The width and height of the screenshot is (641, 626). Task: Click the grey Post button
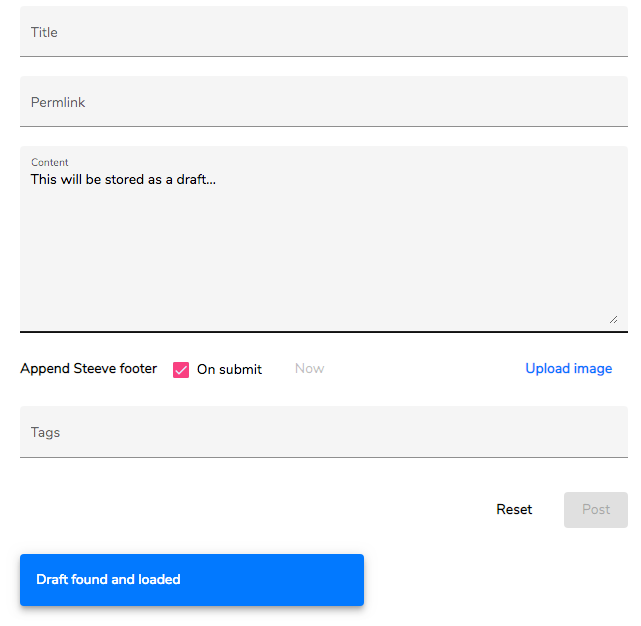coord(596,510)
